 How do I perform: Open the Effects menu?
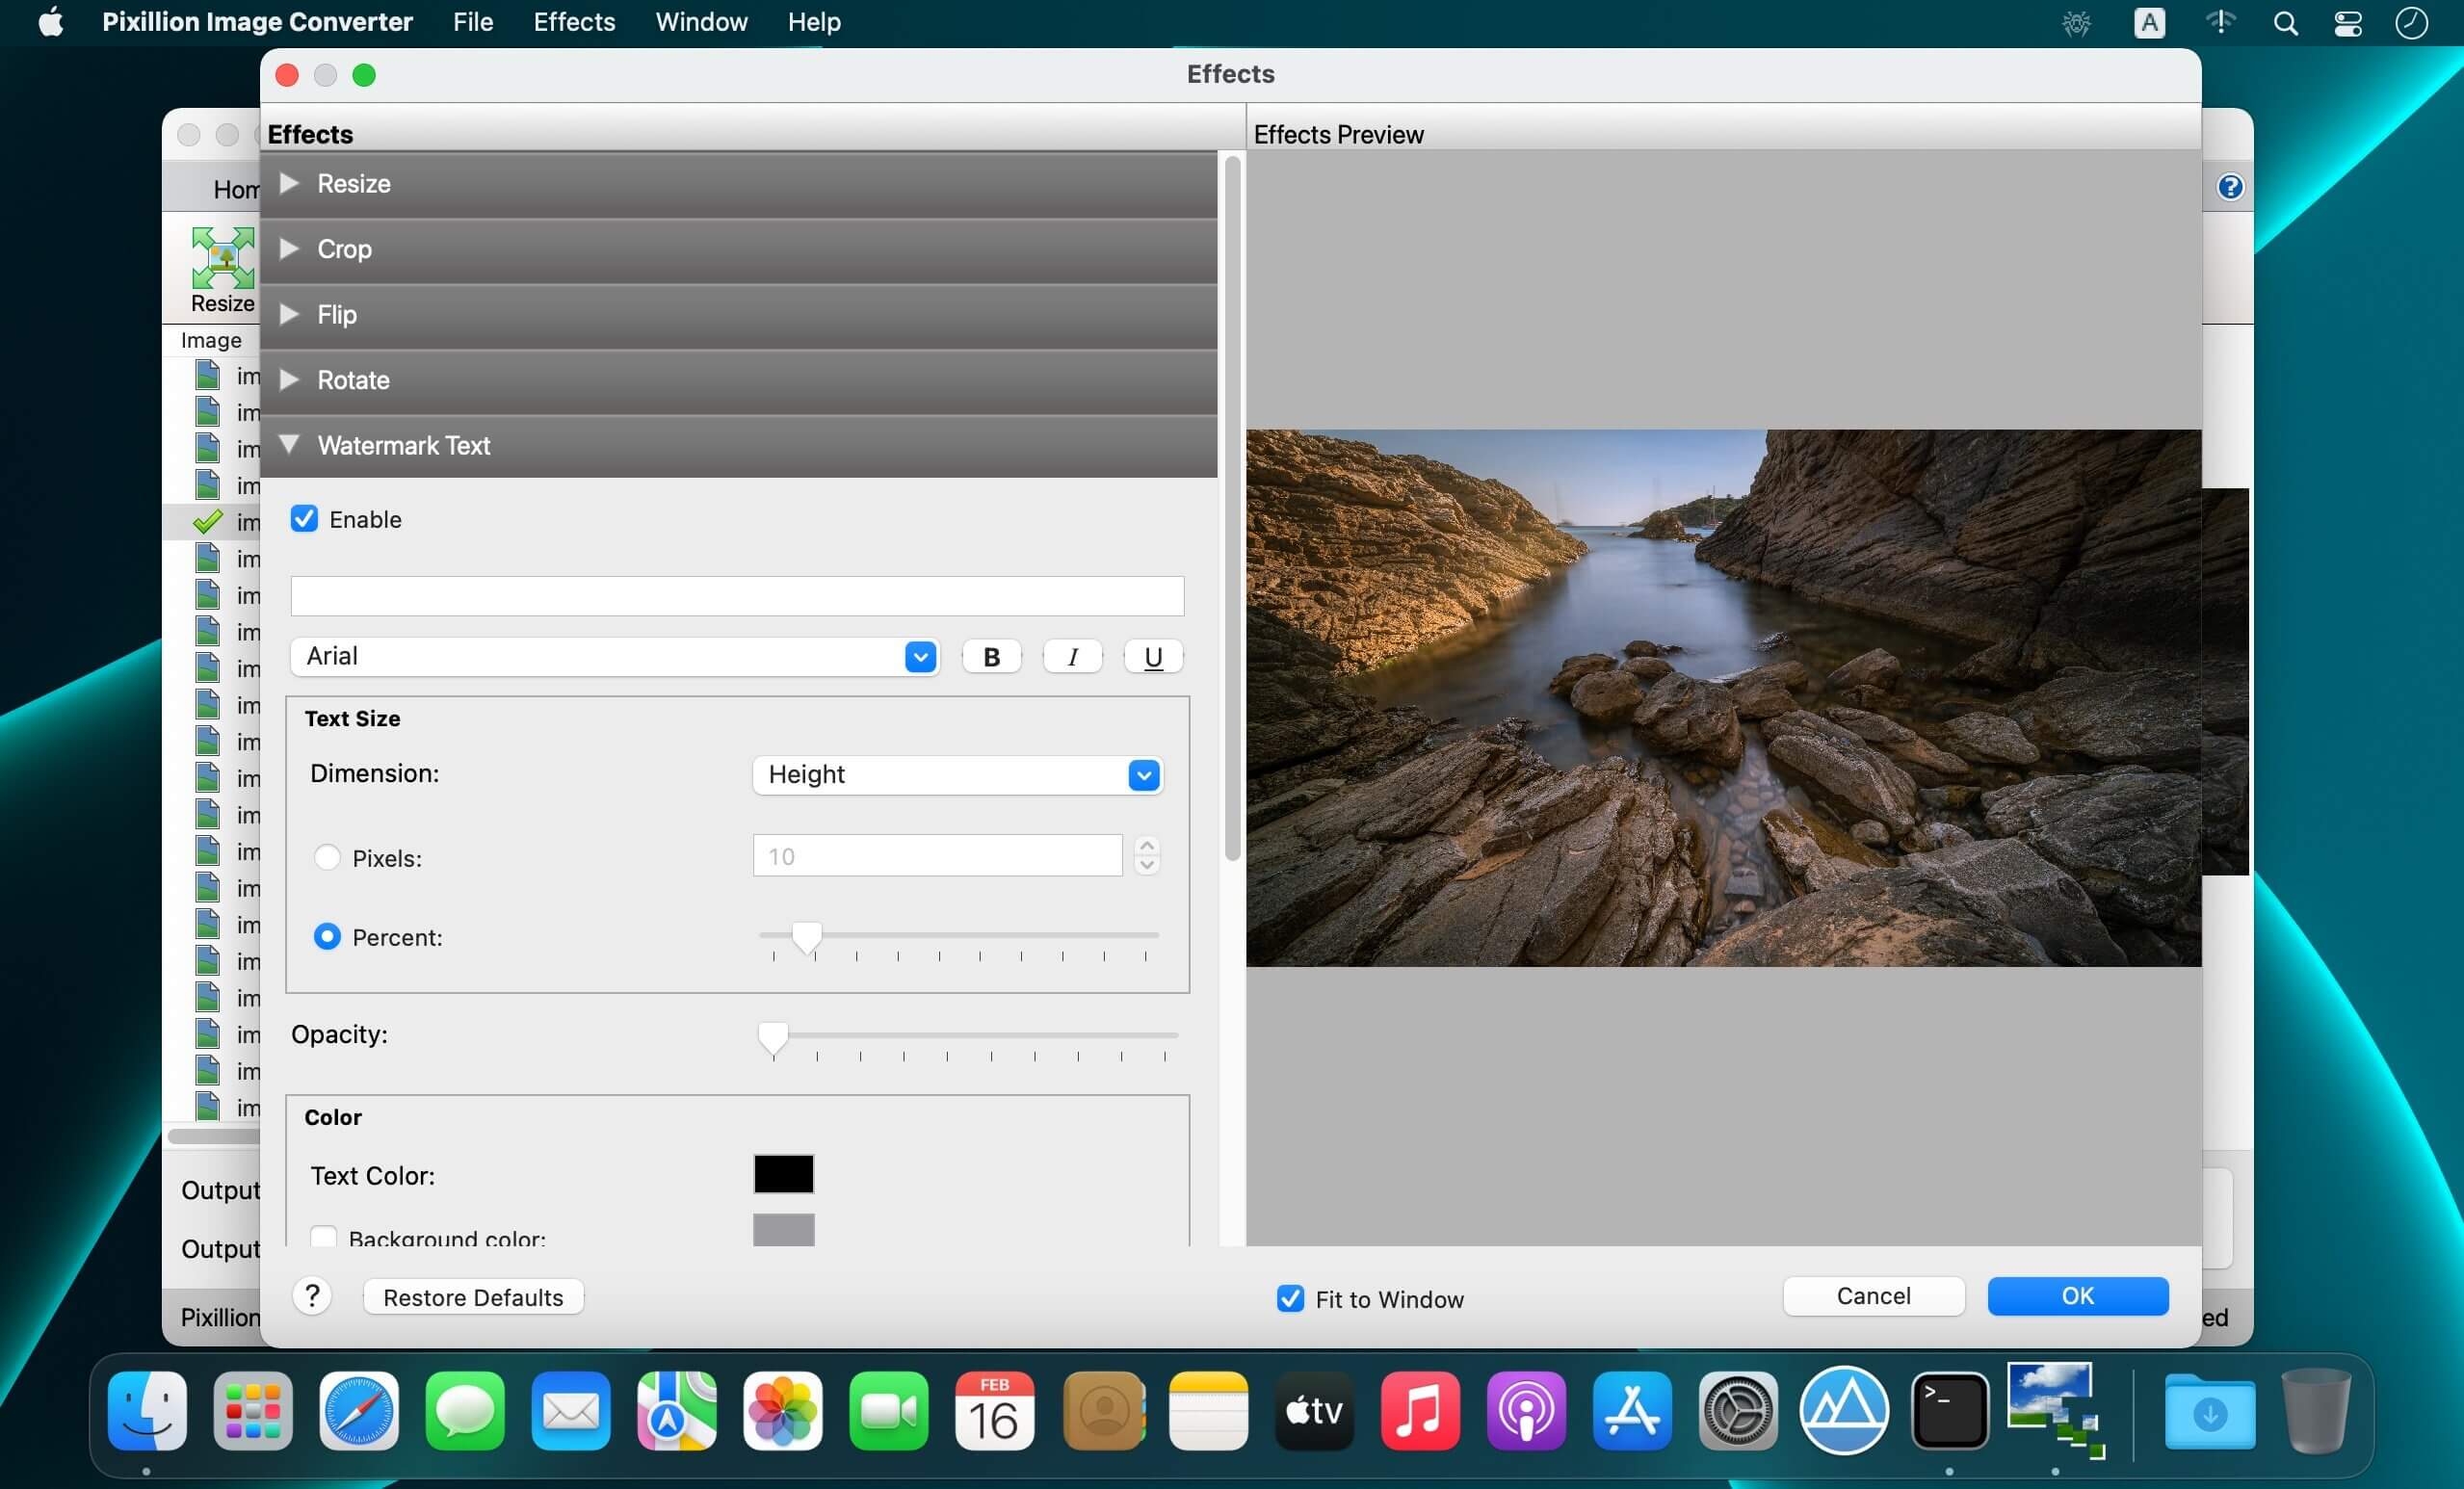[574, 22]
